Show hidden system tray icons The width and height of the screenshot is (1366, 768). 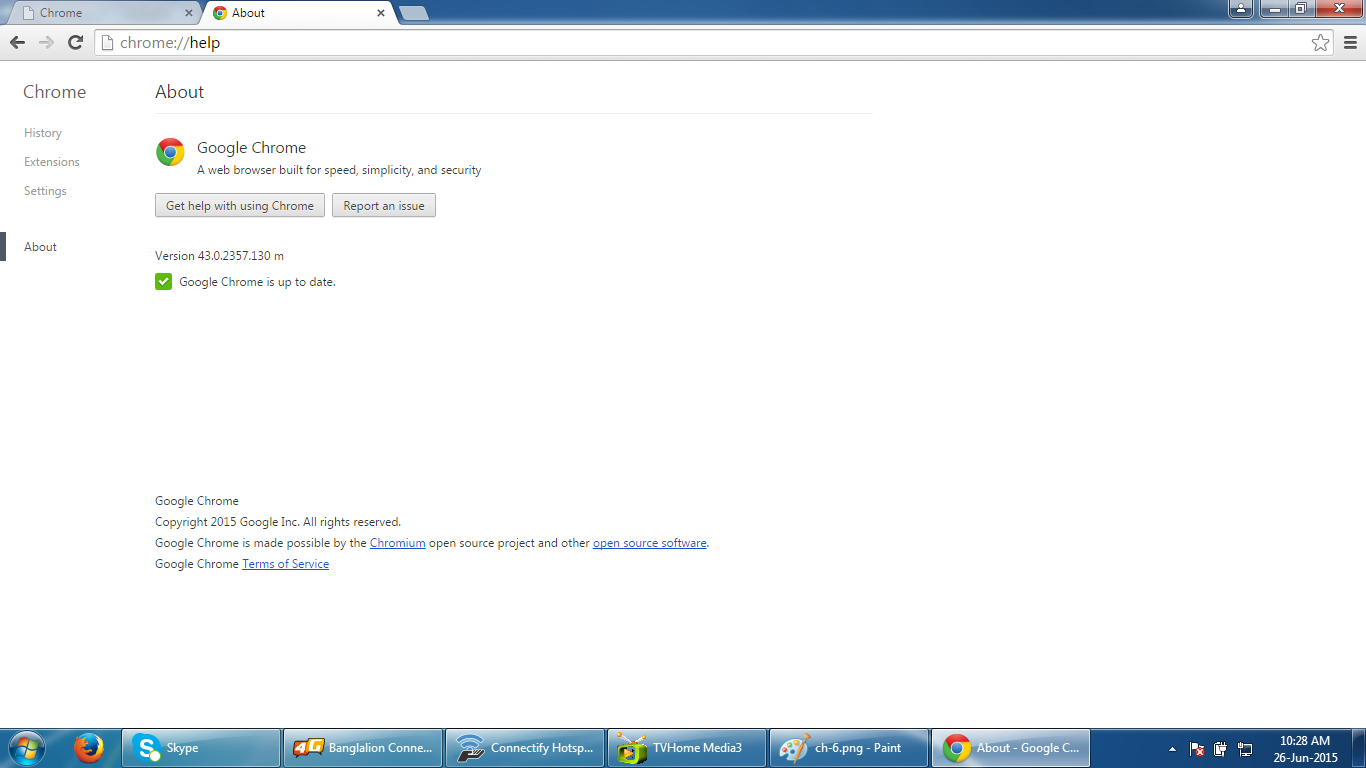click(x=1172, y=748)
